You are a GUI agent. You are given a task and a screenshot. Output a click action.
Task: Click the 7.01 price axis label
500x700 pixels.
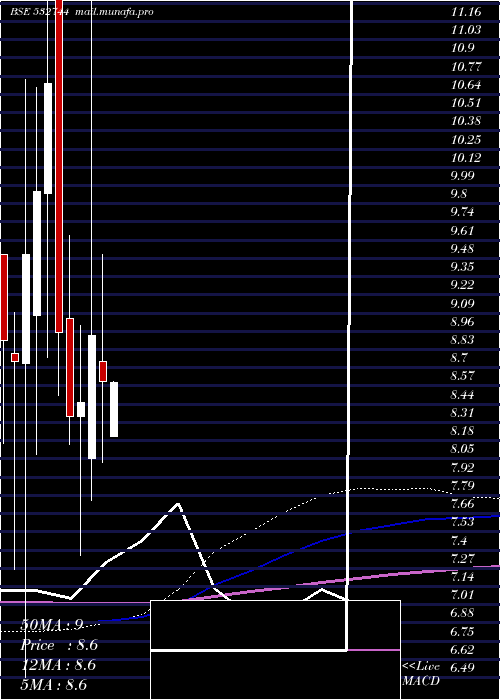coord(463,595)
